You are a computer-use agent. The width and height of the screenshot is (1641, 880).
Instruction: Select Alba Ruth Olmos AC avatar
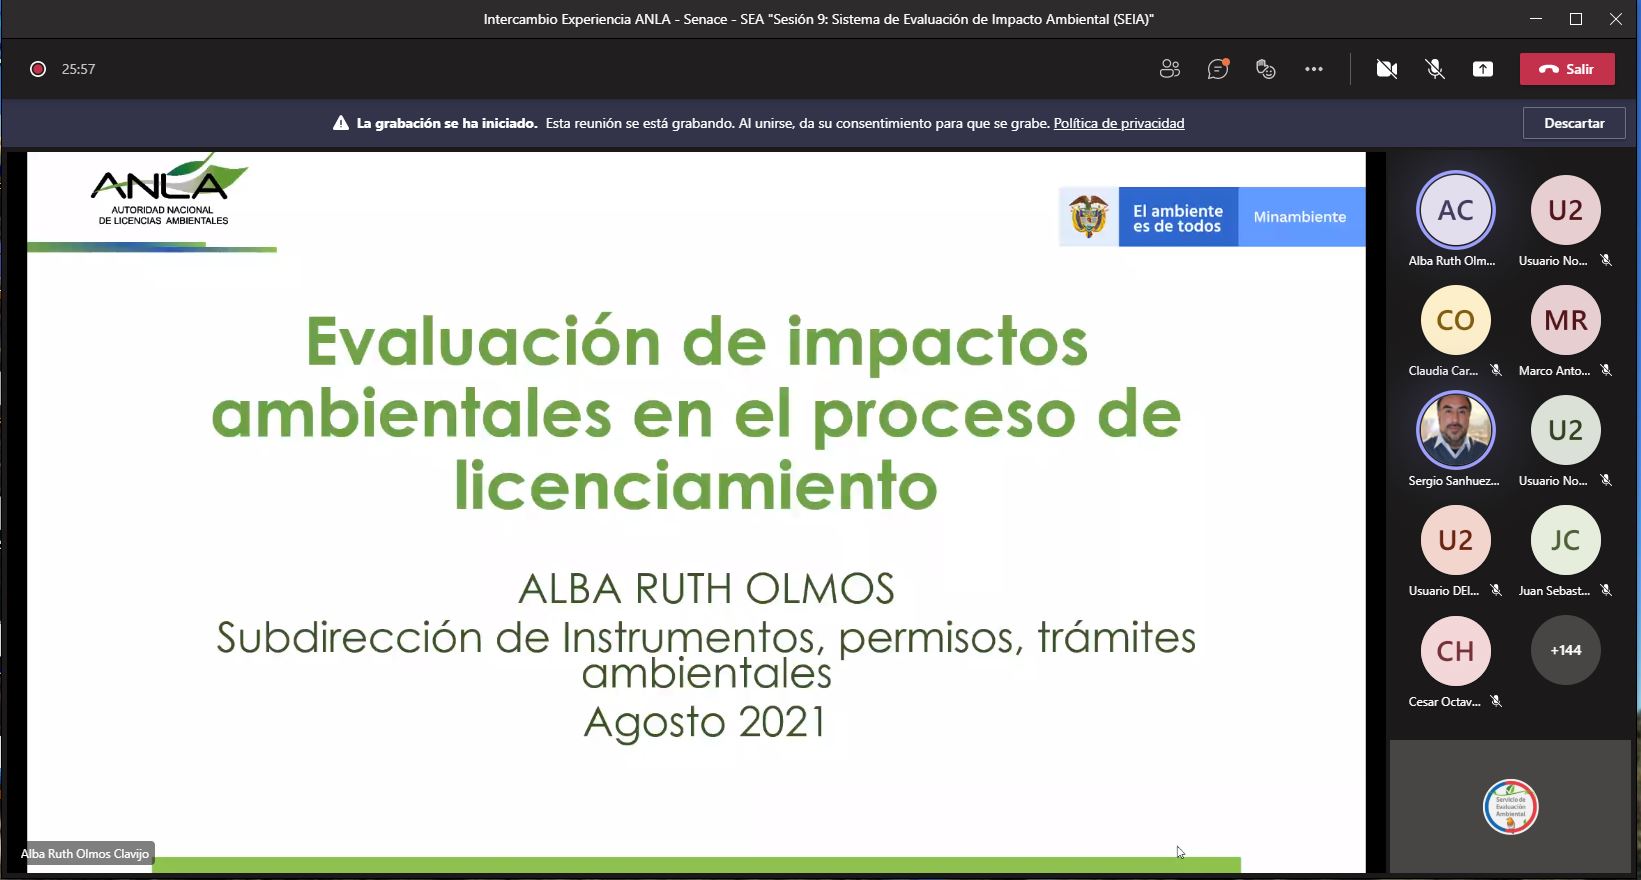[1455, 210]
